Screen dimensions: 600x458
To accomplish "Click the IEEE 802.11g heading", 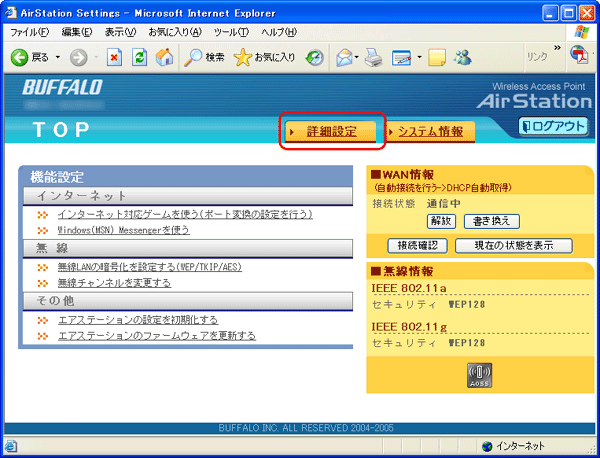I will [x=409, y=327].
